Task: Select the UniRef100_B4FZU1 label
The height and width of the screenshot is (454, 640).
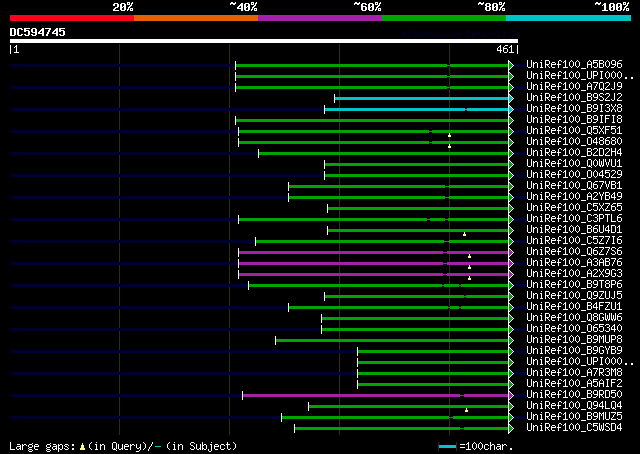Action: click(x=574, y=307)
